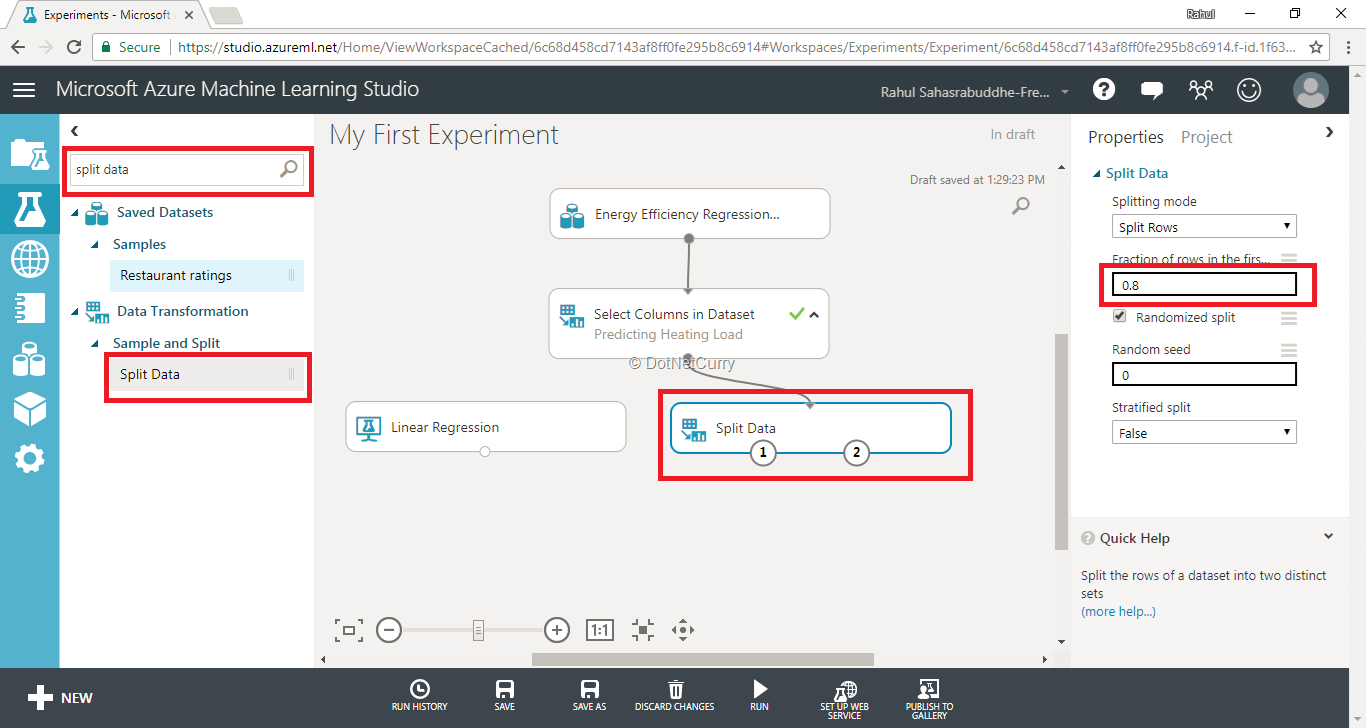Open the Trained Models cube icon
Screen dimensions: 1366x728
click(29, 408)
